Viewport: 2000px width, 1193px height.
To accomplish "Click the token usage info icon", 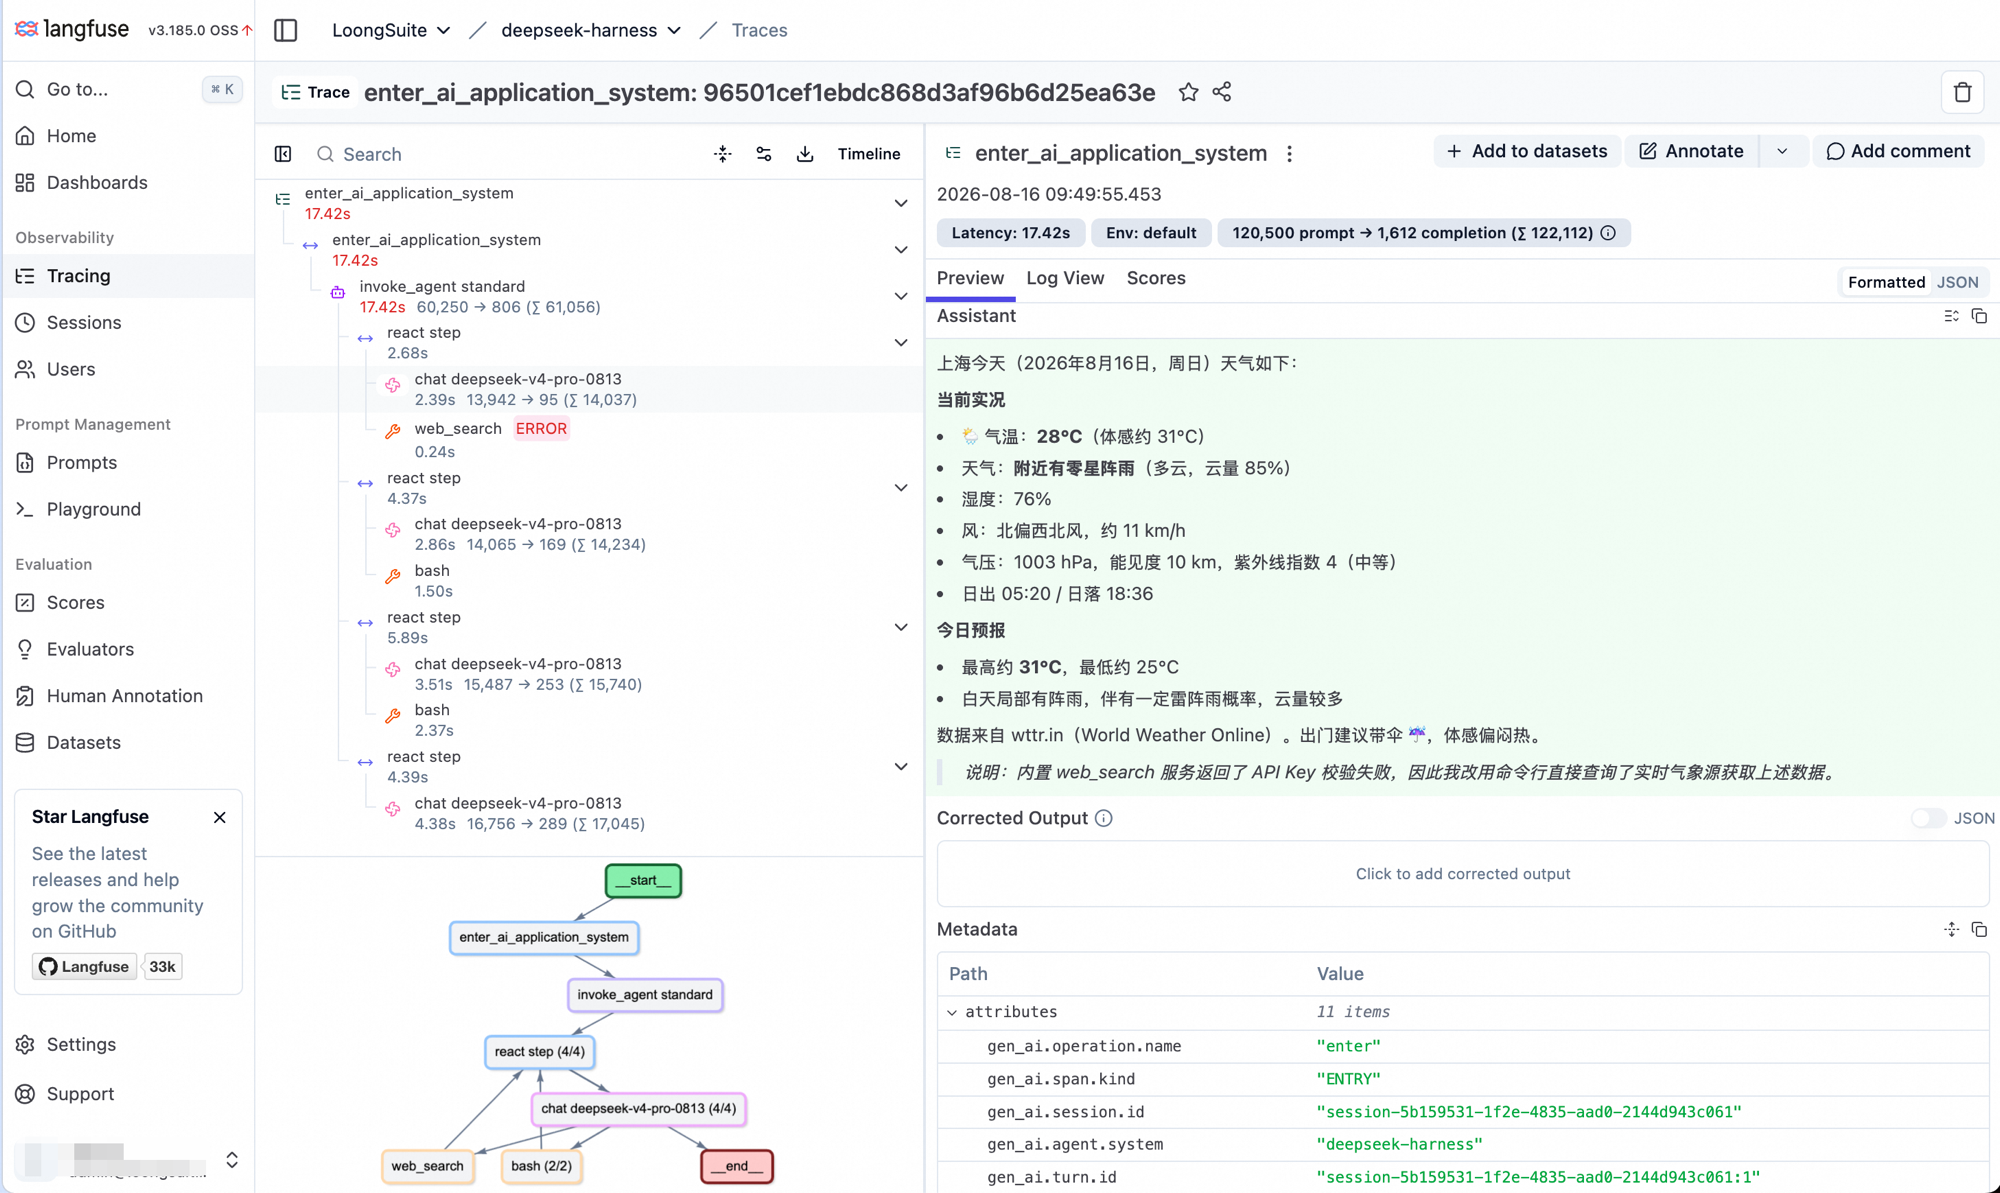I will [x=1608, y=233].
